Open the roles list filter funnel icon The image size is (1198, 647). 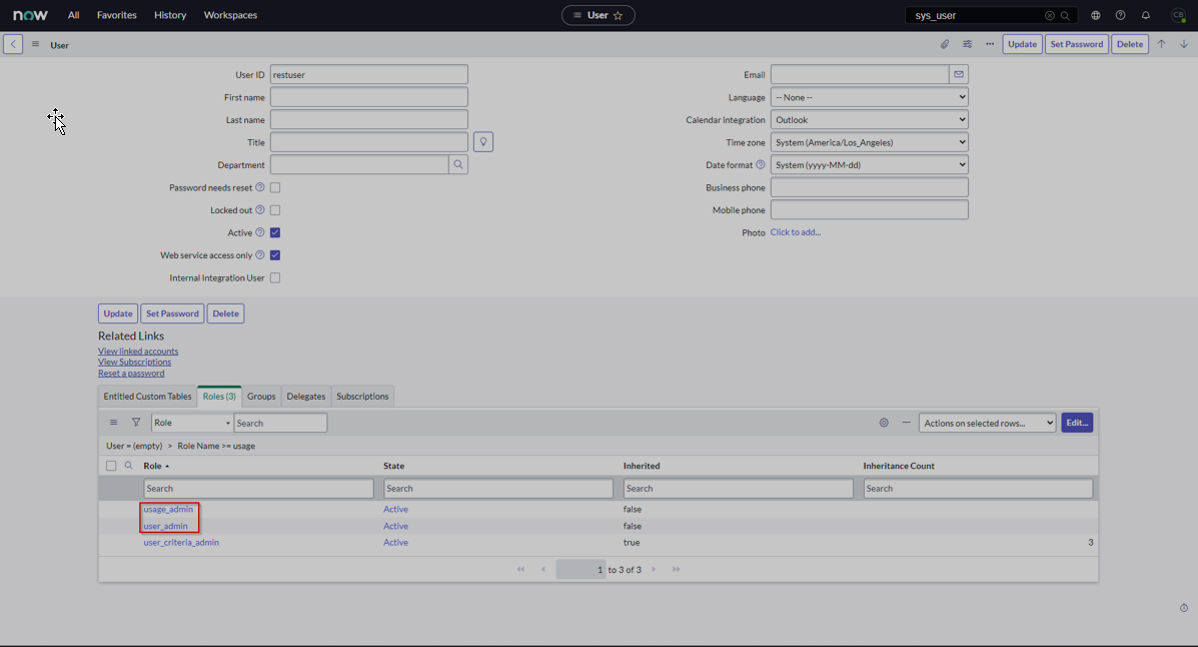(136, 423)
